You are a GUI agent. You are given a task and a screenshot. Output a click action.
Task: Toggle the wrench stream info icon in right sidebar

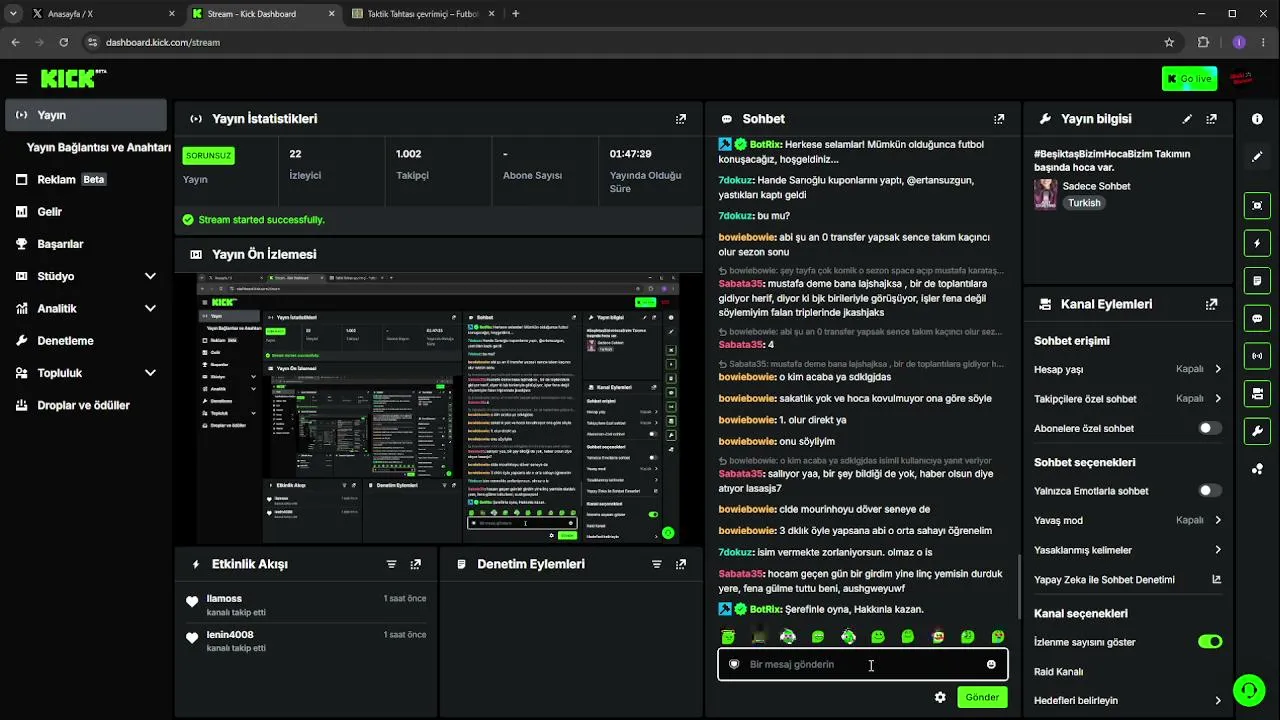click(x=1257, y=432)
